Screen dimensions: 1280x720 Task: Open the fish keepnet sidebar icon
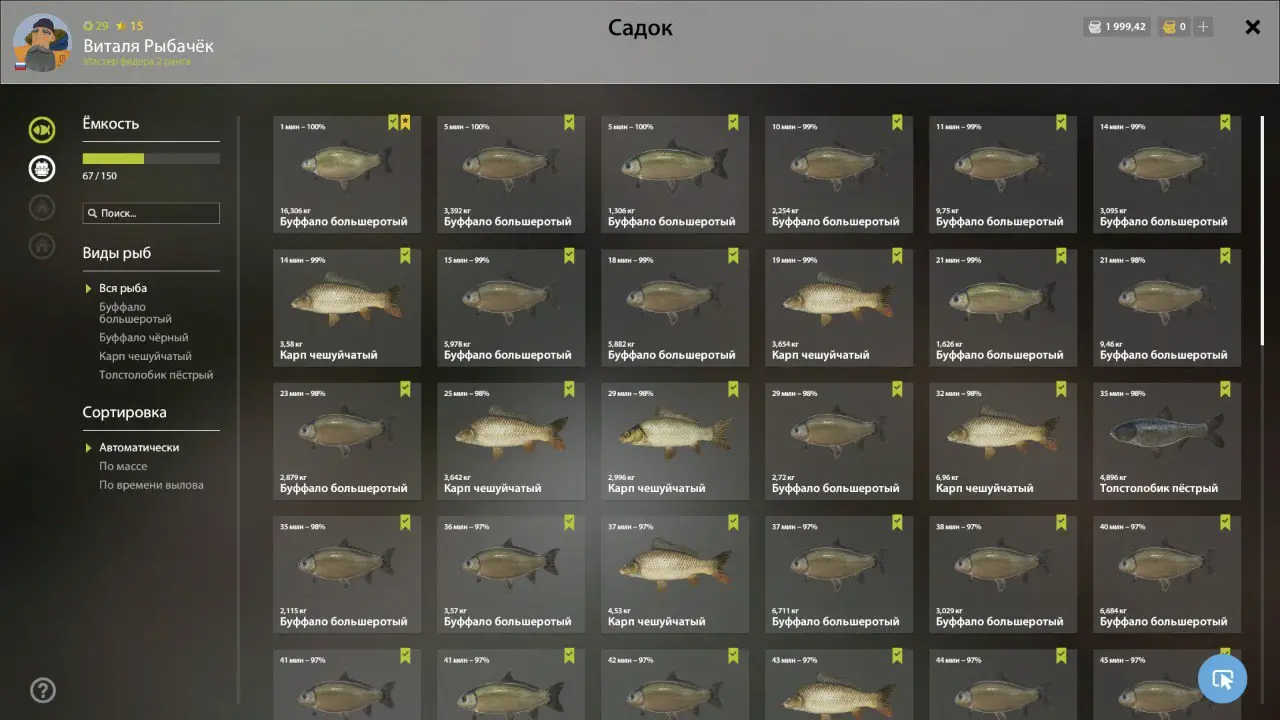pyautogui.click(x=42, y=129)
